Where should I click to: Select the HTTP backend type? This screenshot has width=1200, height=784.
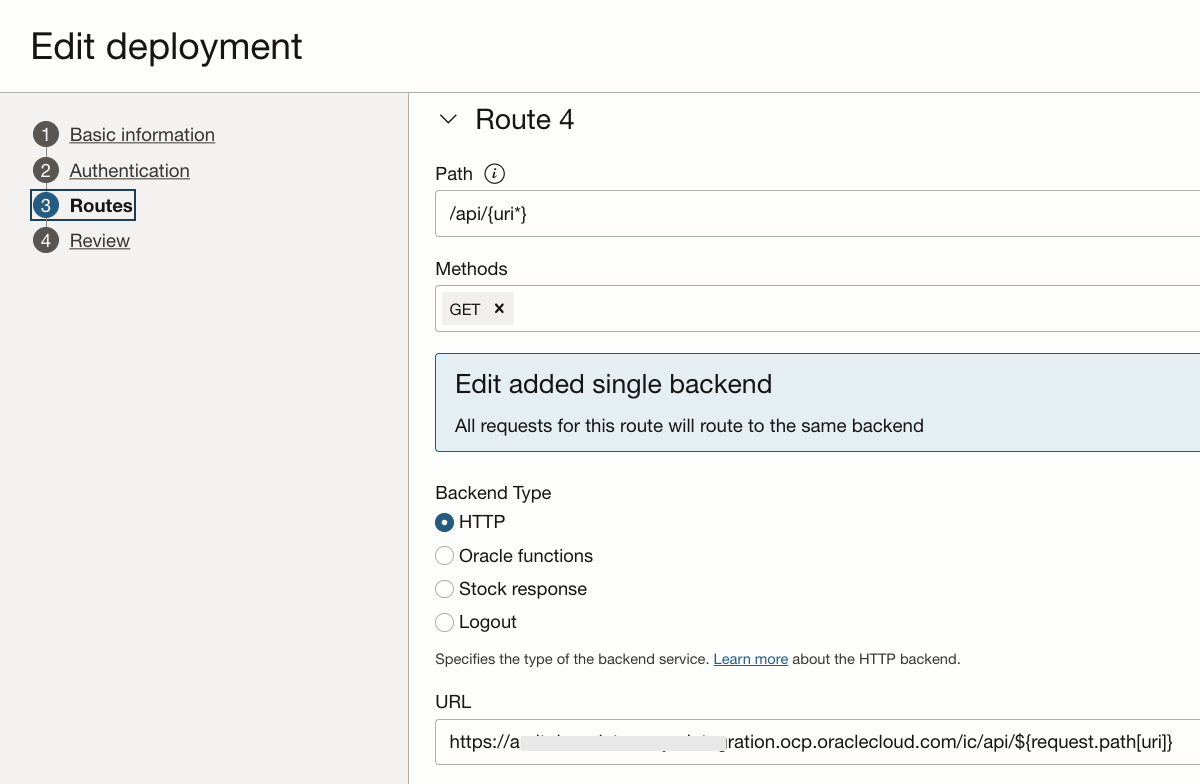[x=445, y=522]
